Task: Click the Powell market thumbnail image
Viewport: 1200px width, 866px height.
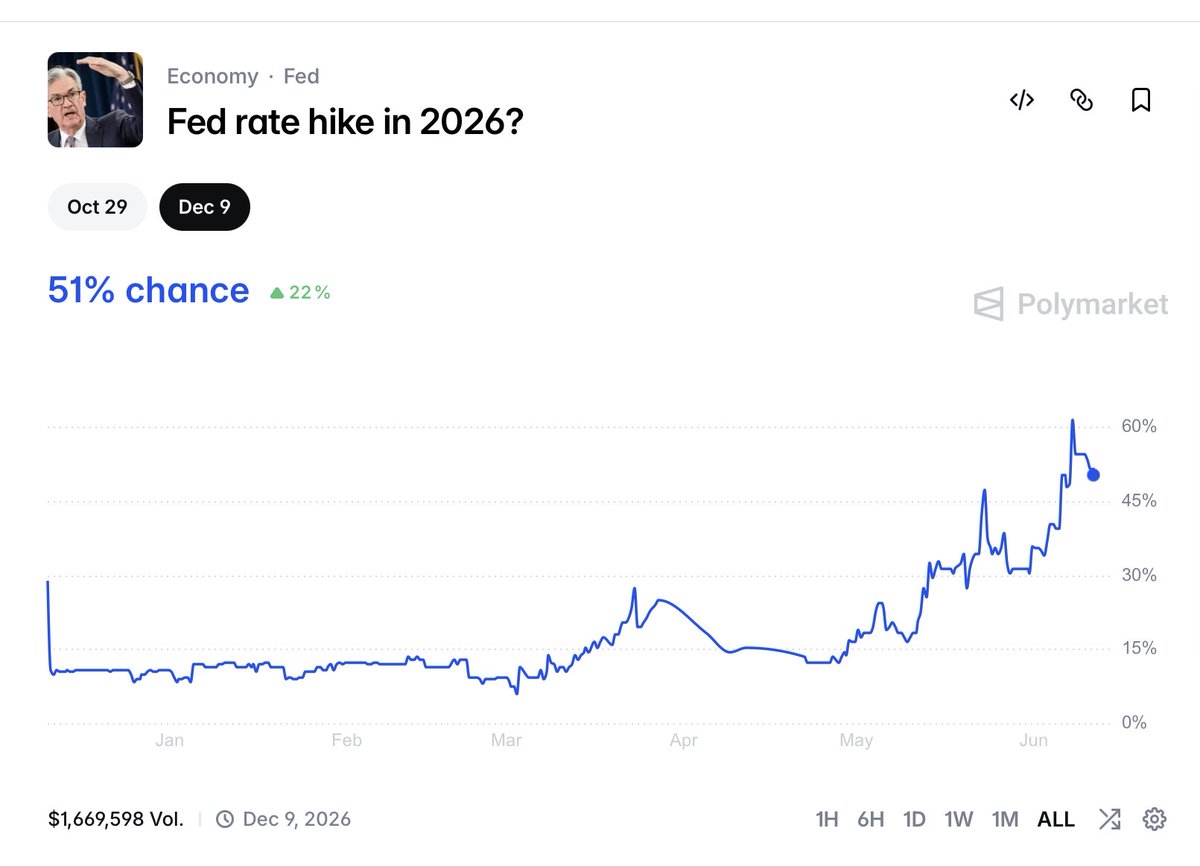Action: tap(95, 100)
